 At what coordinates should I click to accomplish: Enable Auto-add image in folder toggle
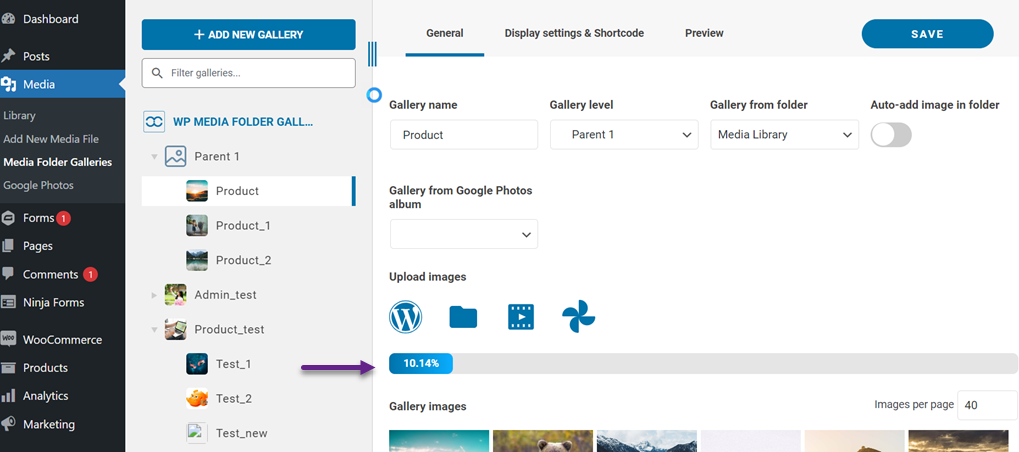[x=891, y=135]
